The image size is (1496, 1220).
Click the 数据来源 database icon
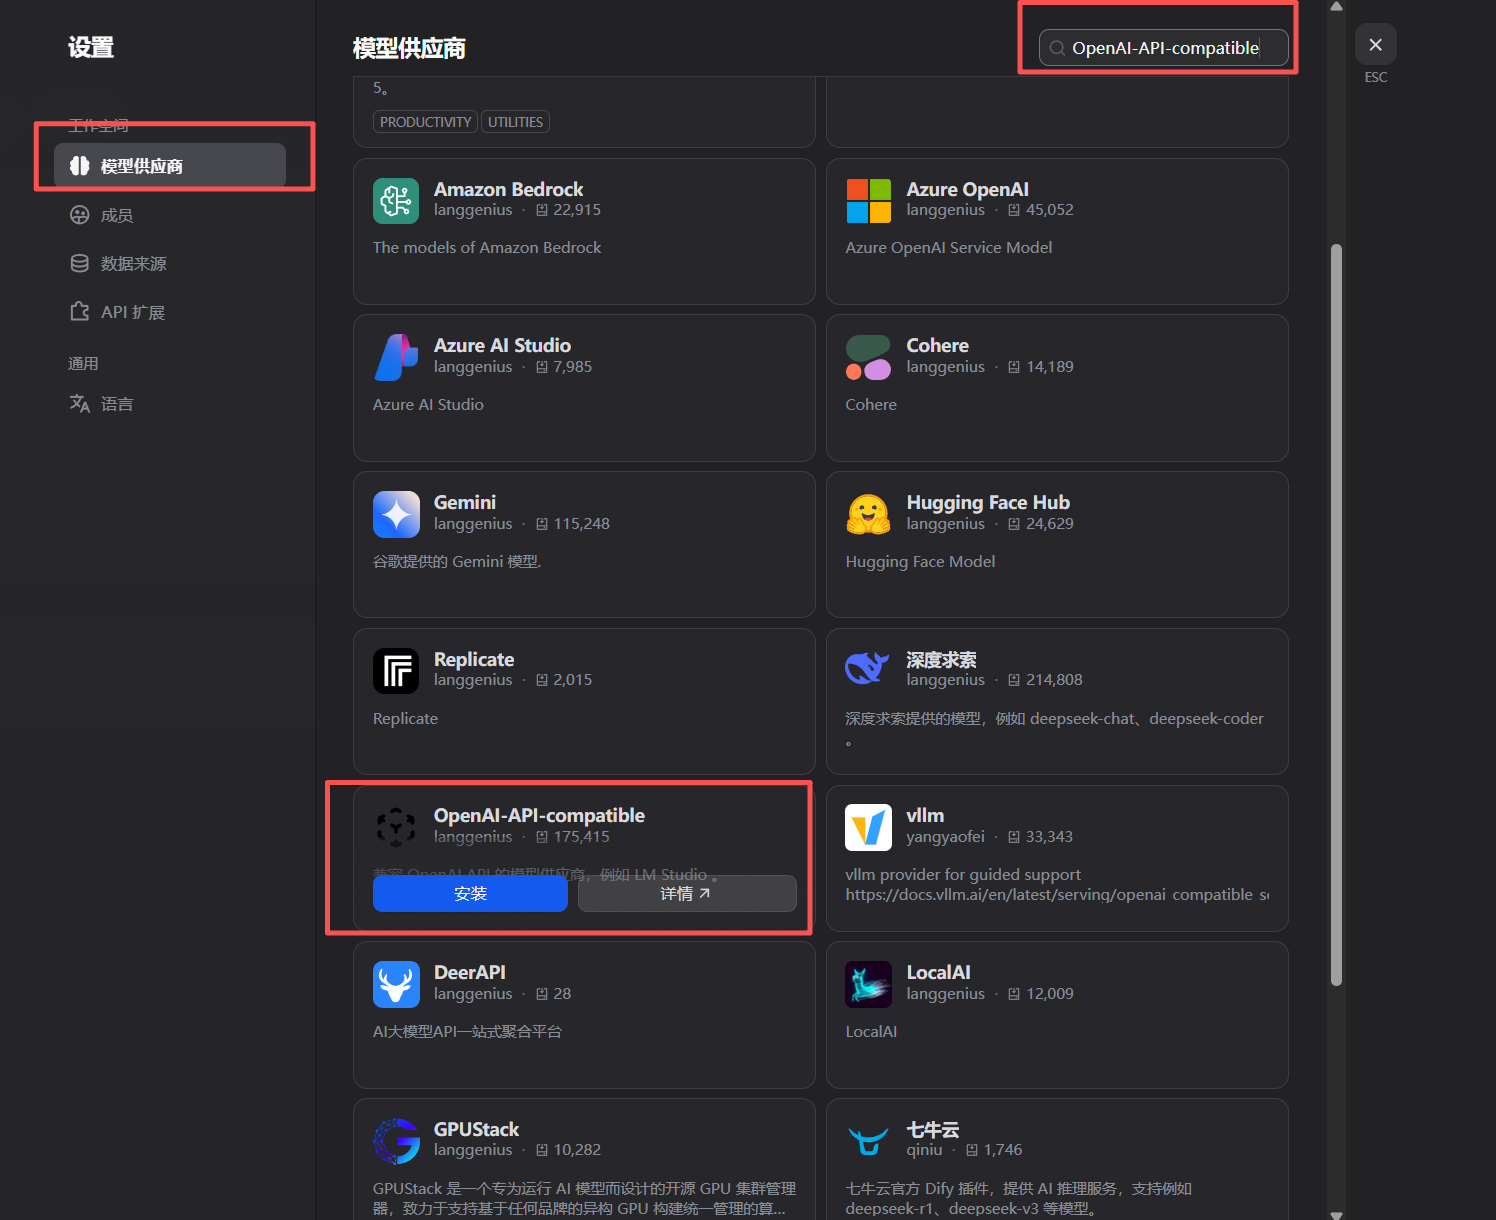(x=80, y=263)
